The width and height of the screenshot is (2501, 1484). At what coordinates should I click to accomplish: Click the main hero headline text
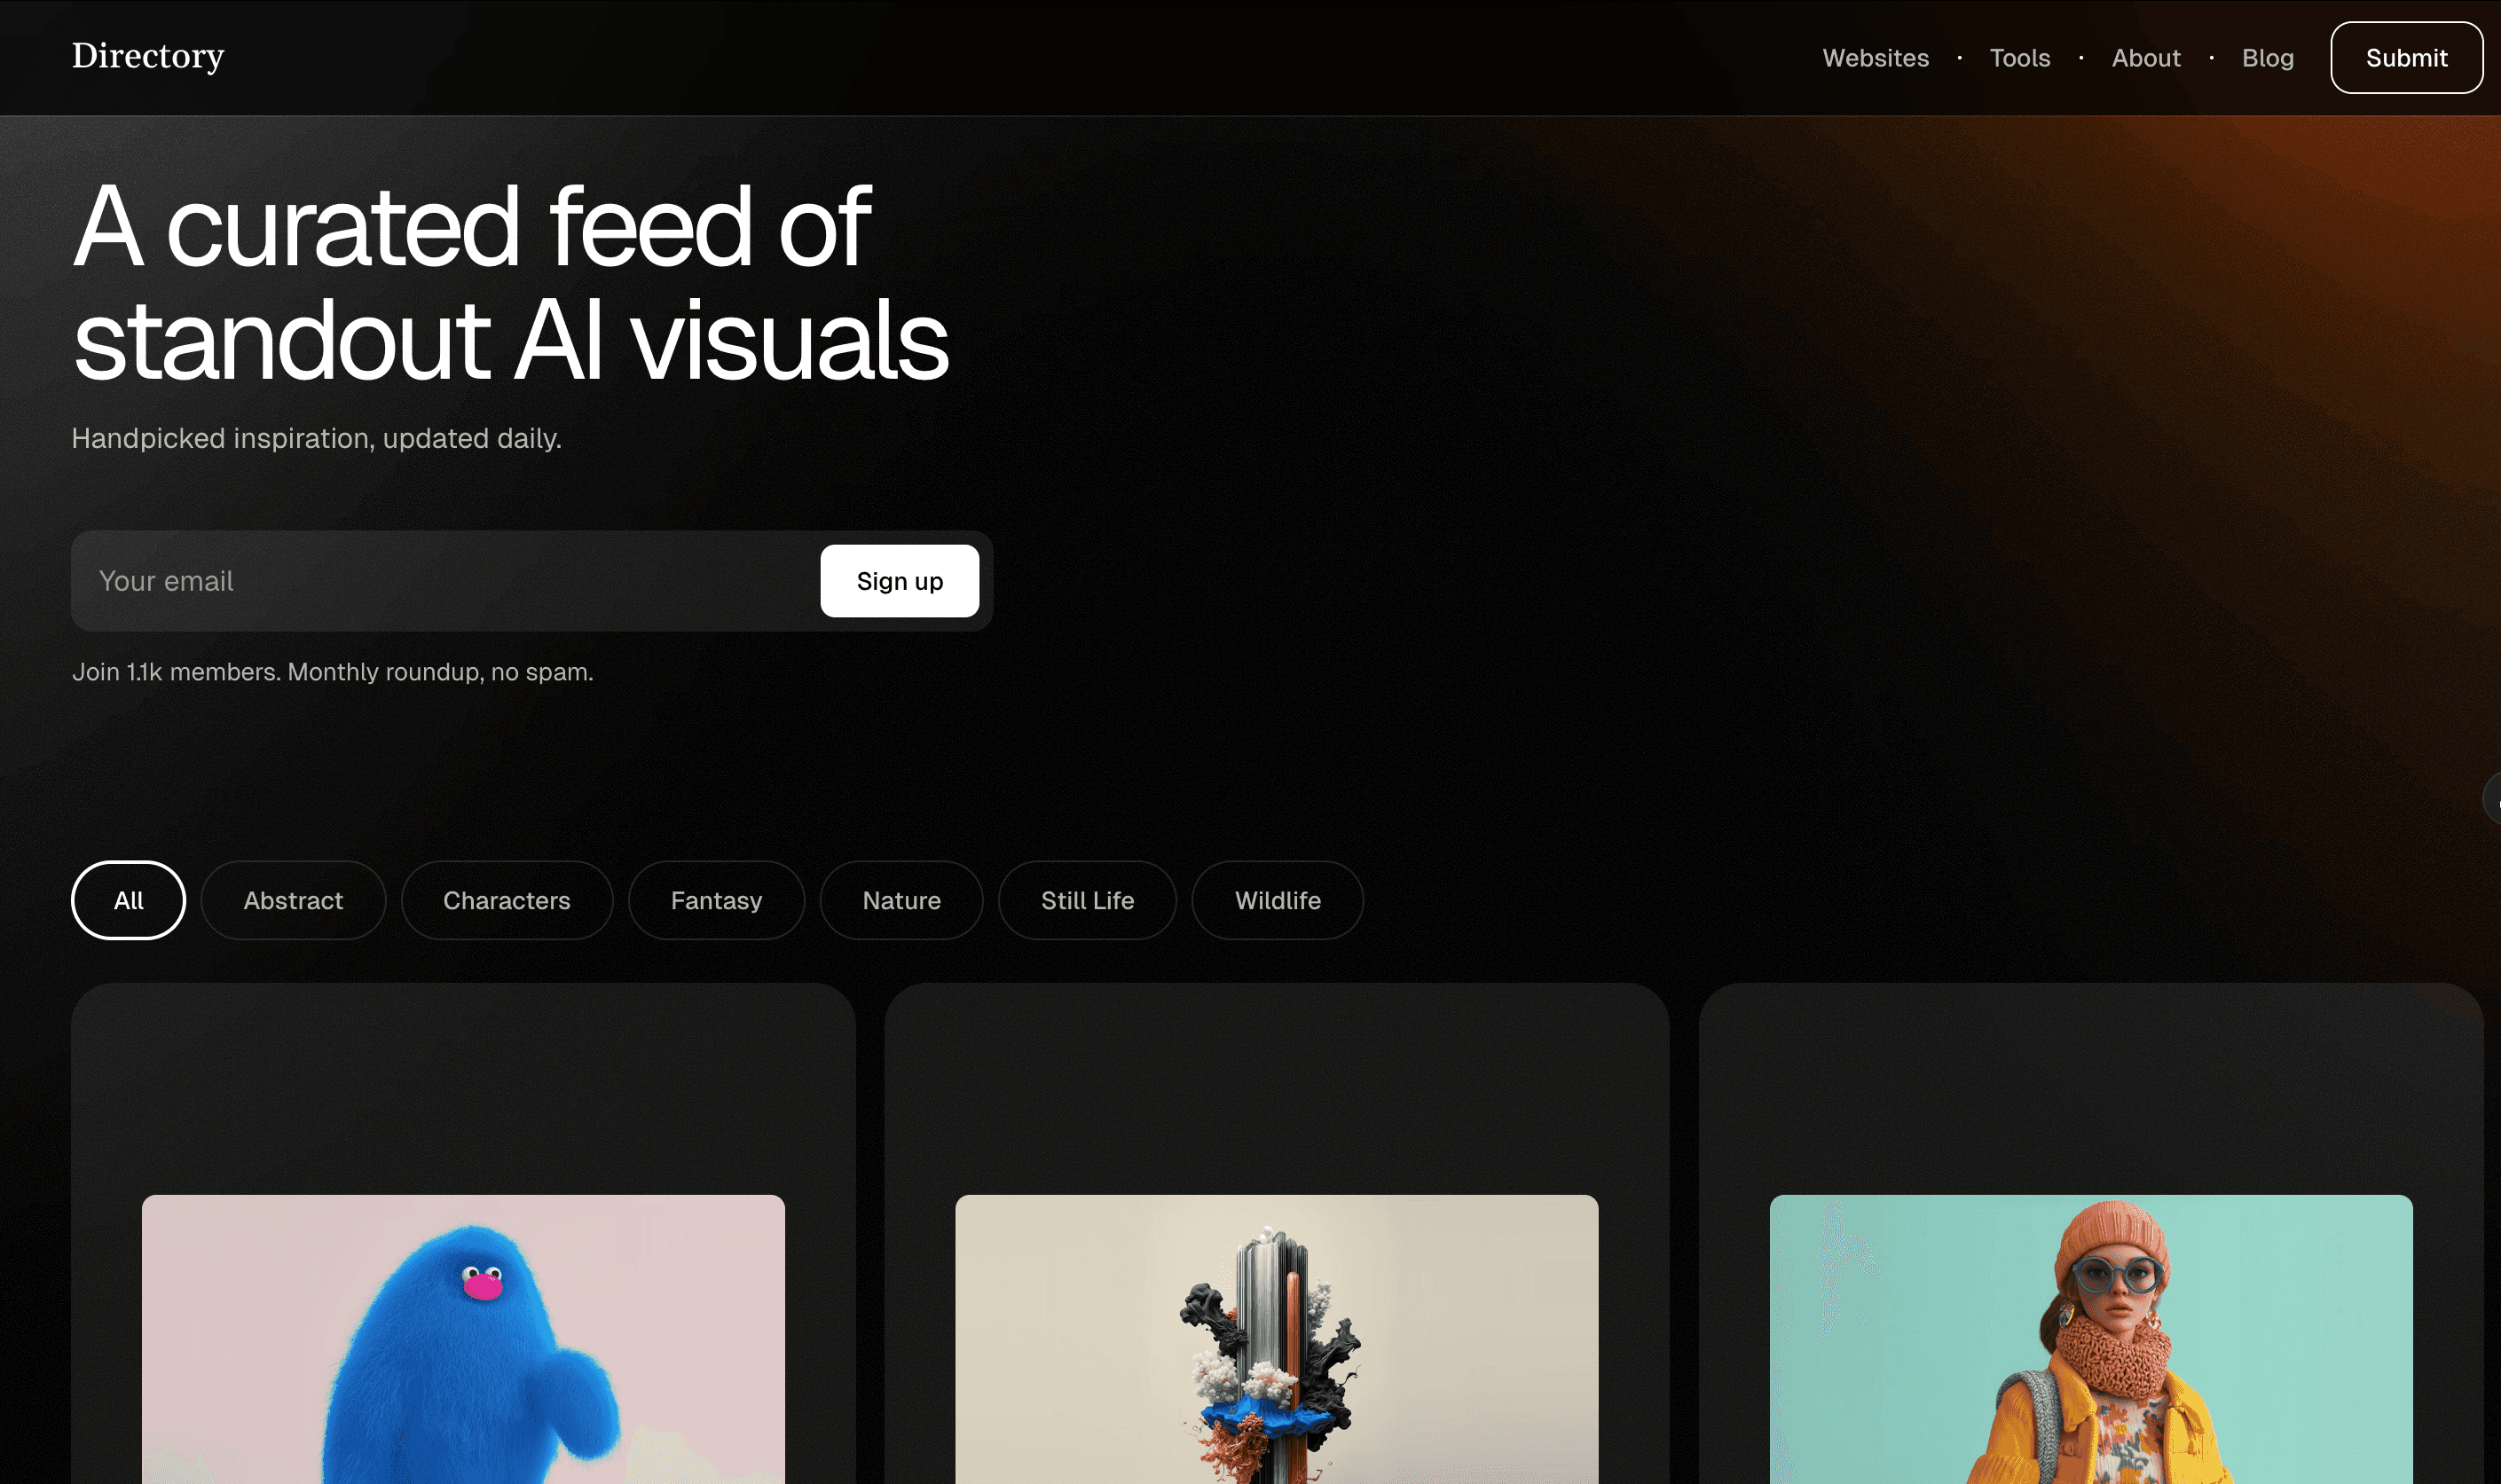point(510,283)
